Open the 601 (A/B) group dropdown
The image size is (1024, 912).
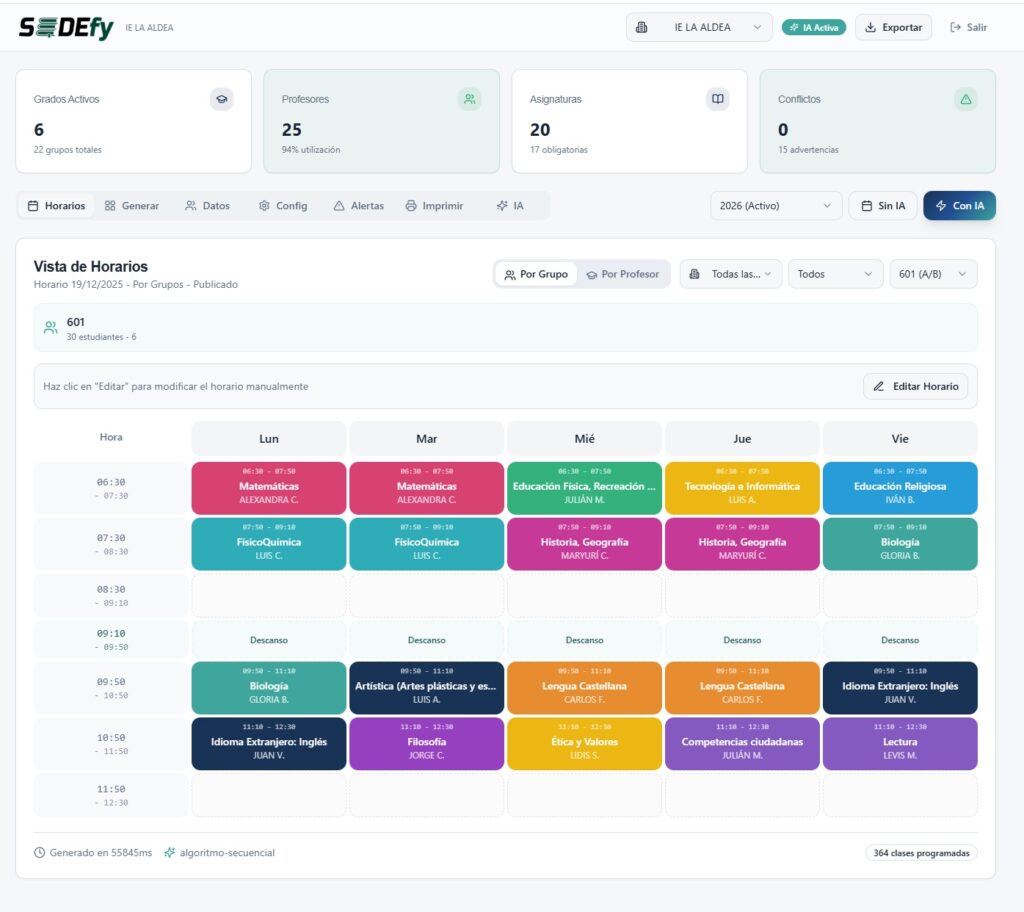point(933,274)
